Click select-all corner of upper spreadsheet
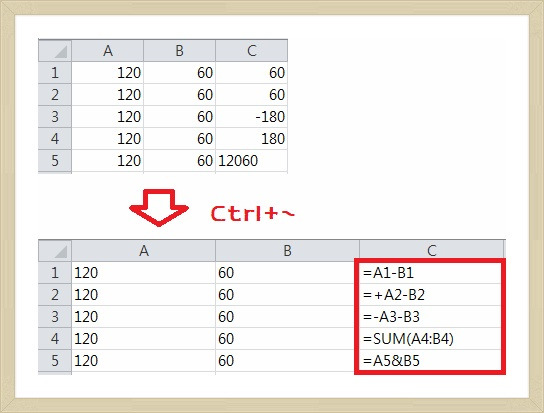Viewport: 544px width, 413px height. tap(55, 51)
